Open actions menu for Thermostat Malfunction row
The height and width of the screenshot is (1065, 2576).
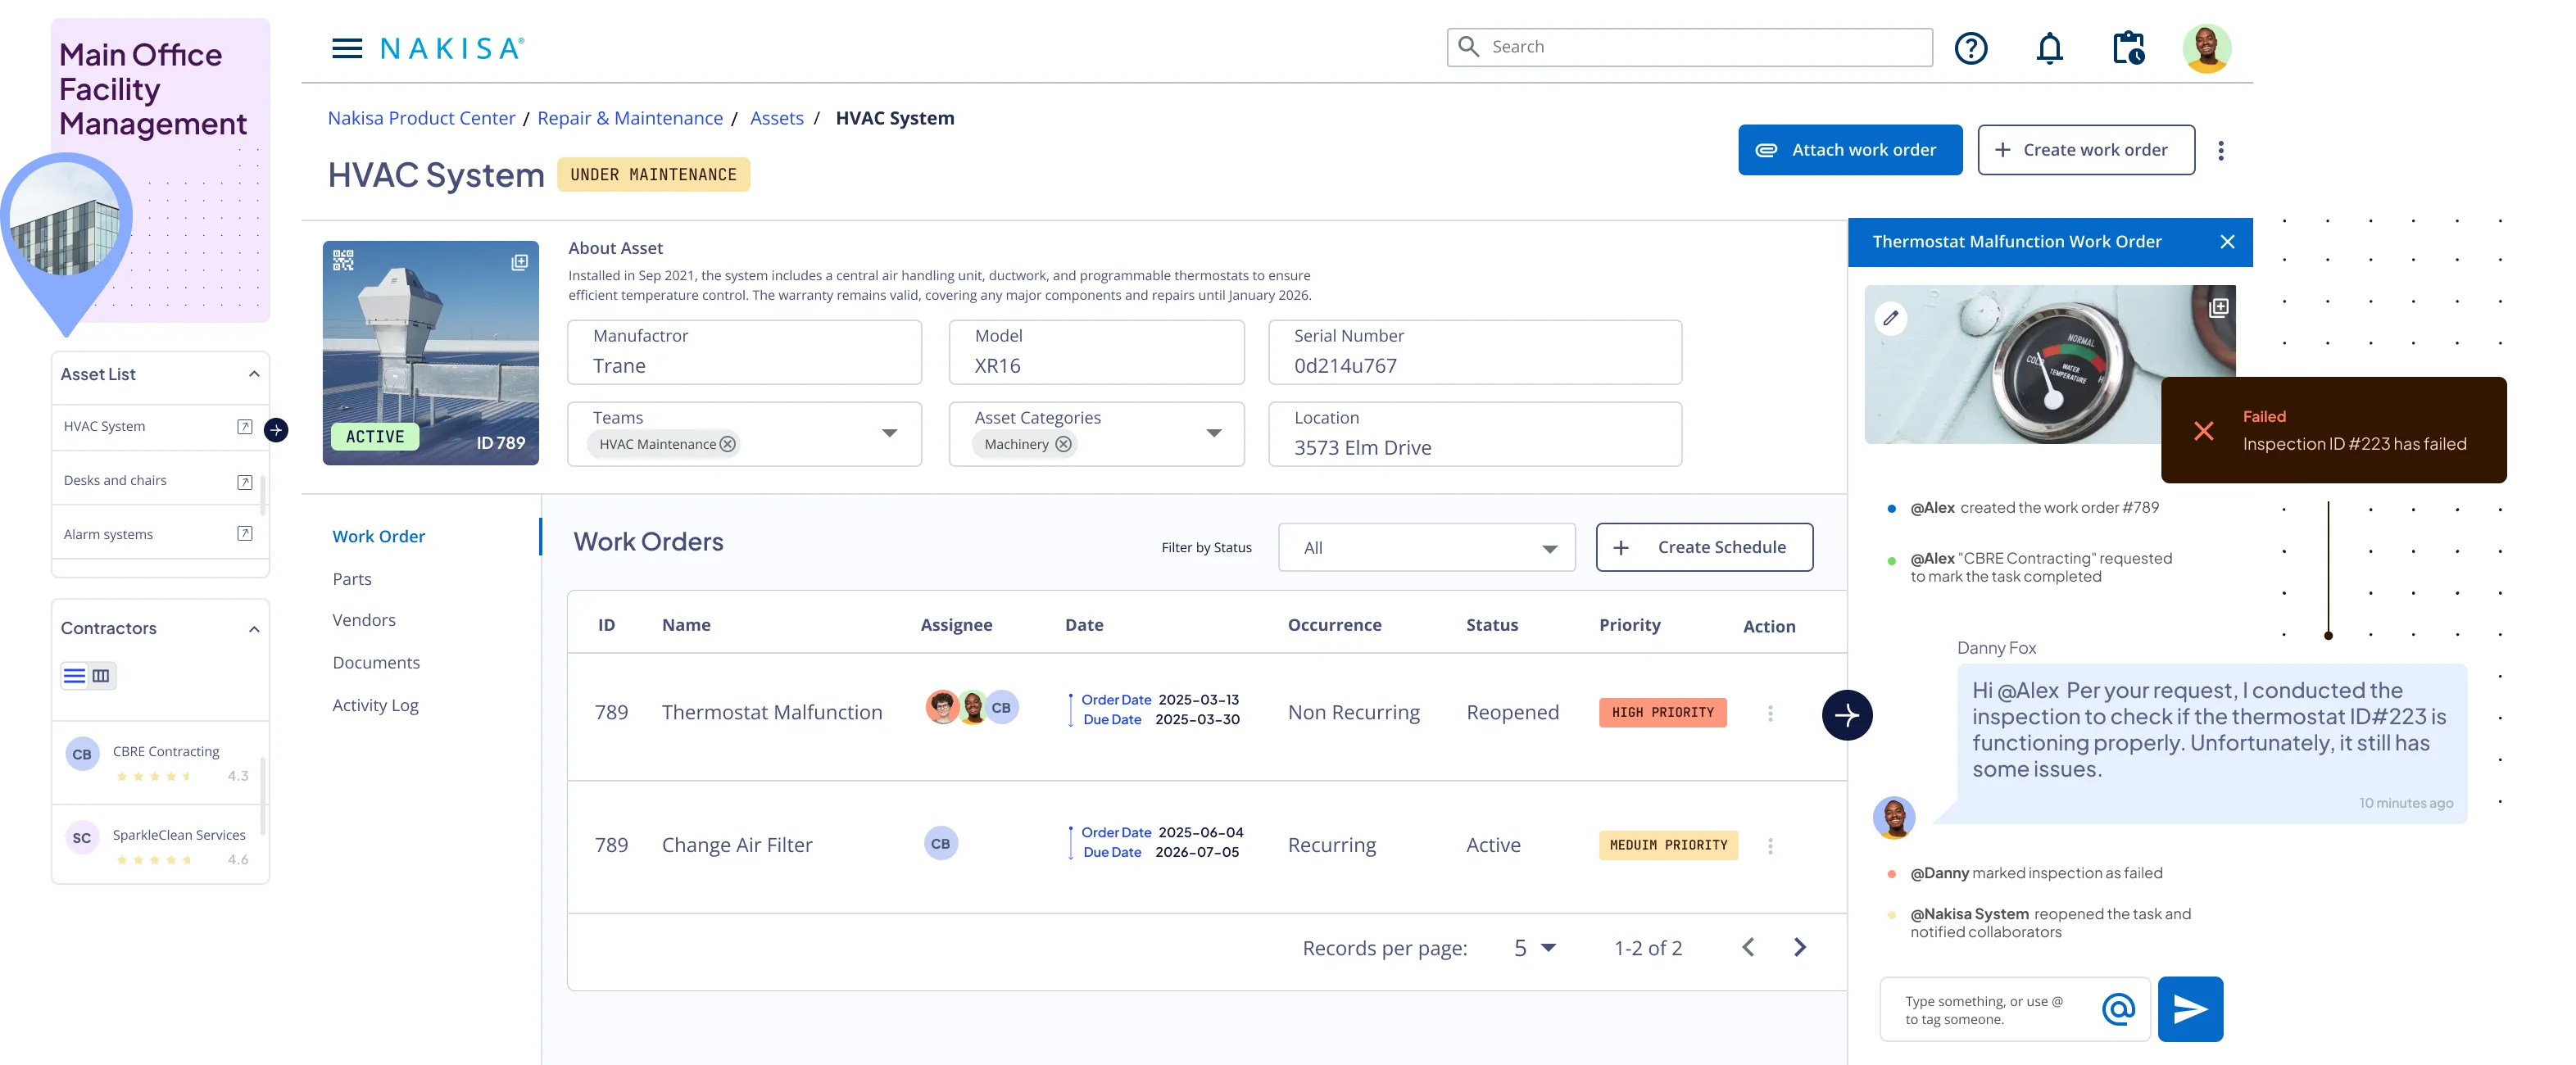tap(1769, 713)
